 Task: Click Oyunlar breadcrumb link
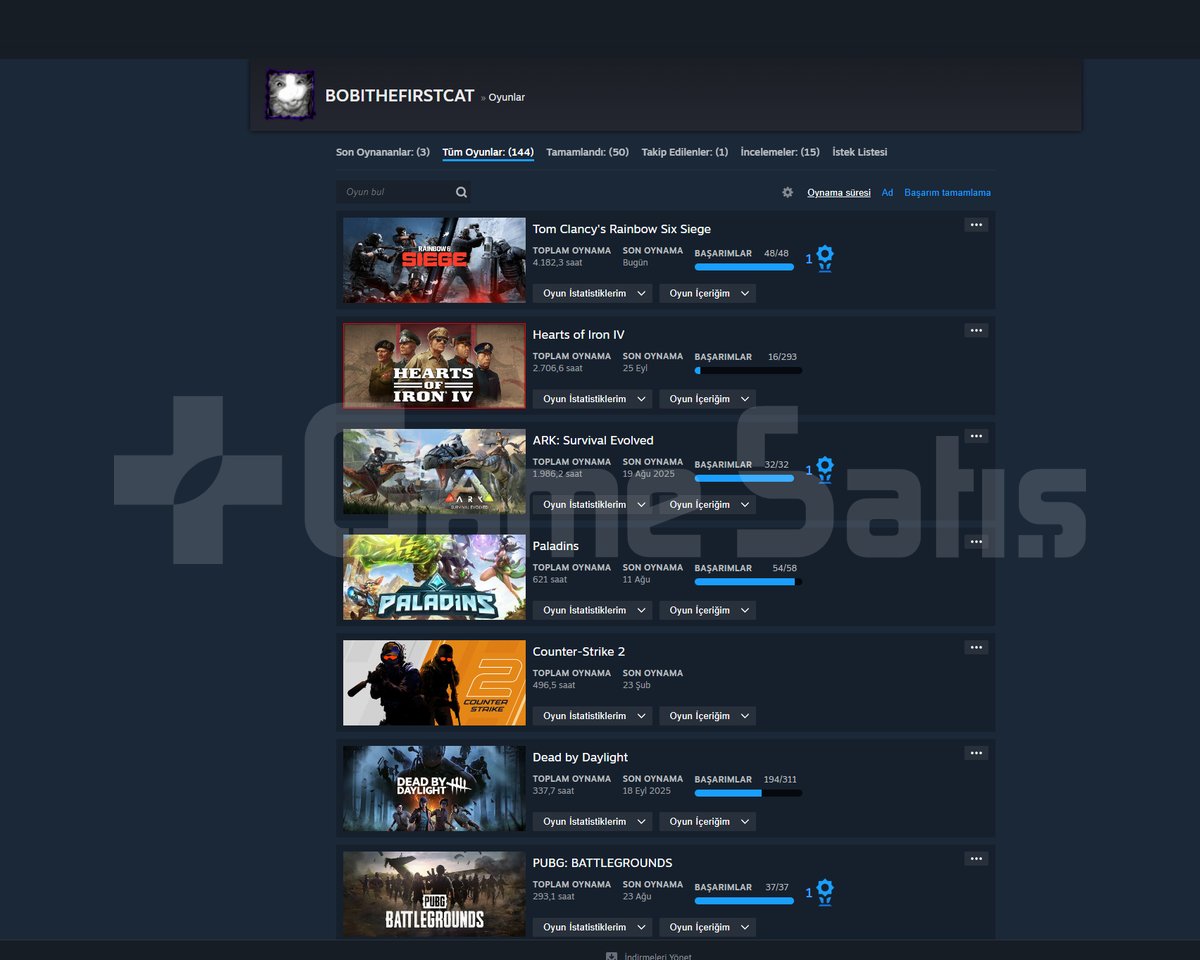click(506, 97)
